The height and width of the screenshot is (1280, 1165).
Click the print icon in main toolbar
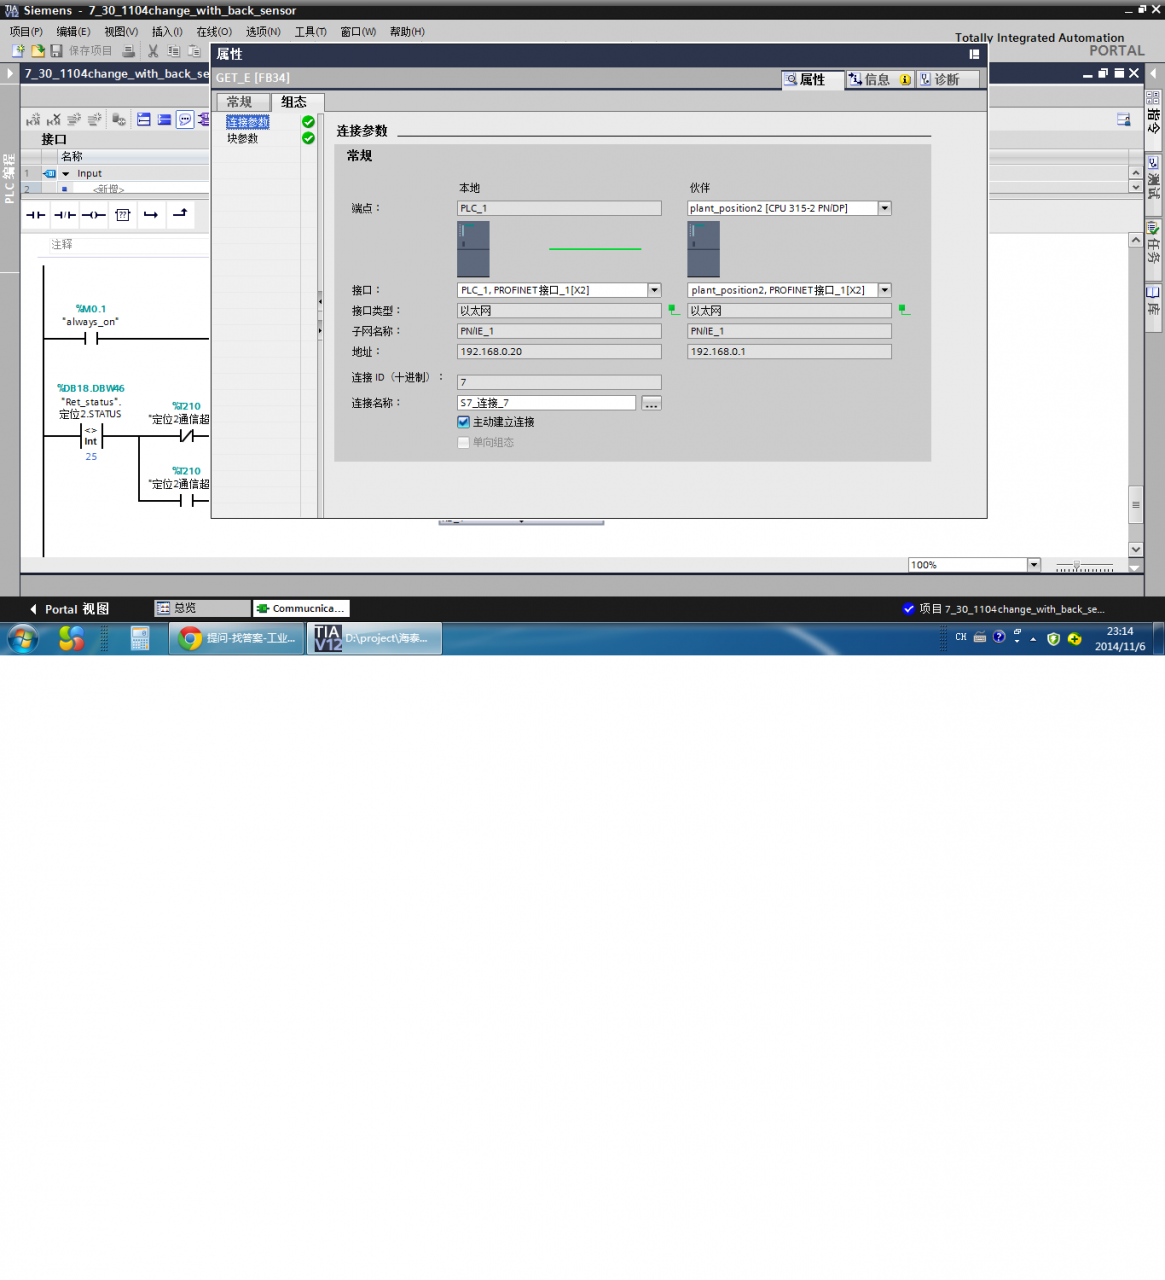pyautogui.click(x=128, y=51)
